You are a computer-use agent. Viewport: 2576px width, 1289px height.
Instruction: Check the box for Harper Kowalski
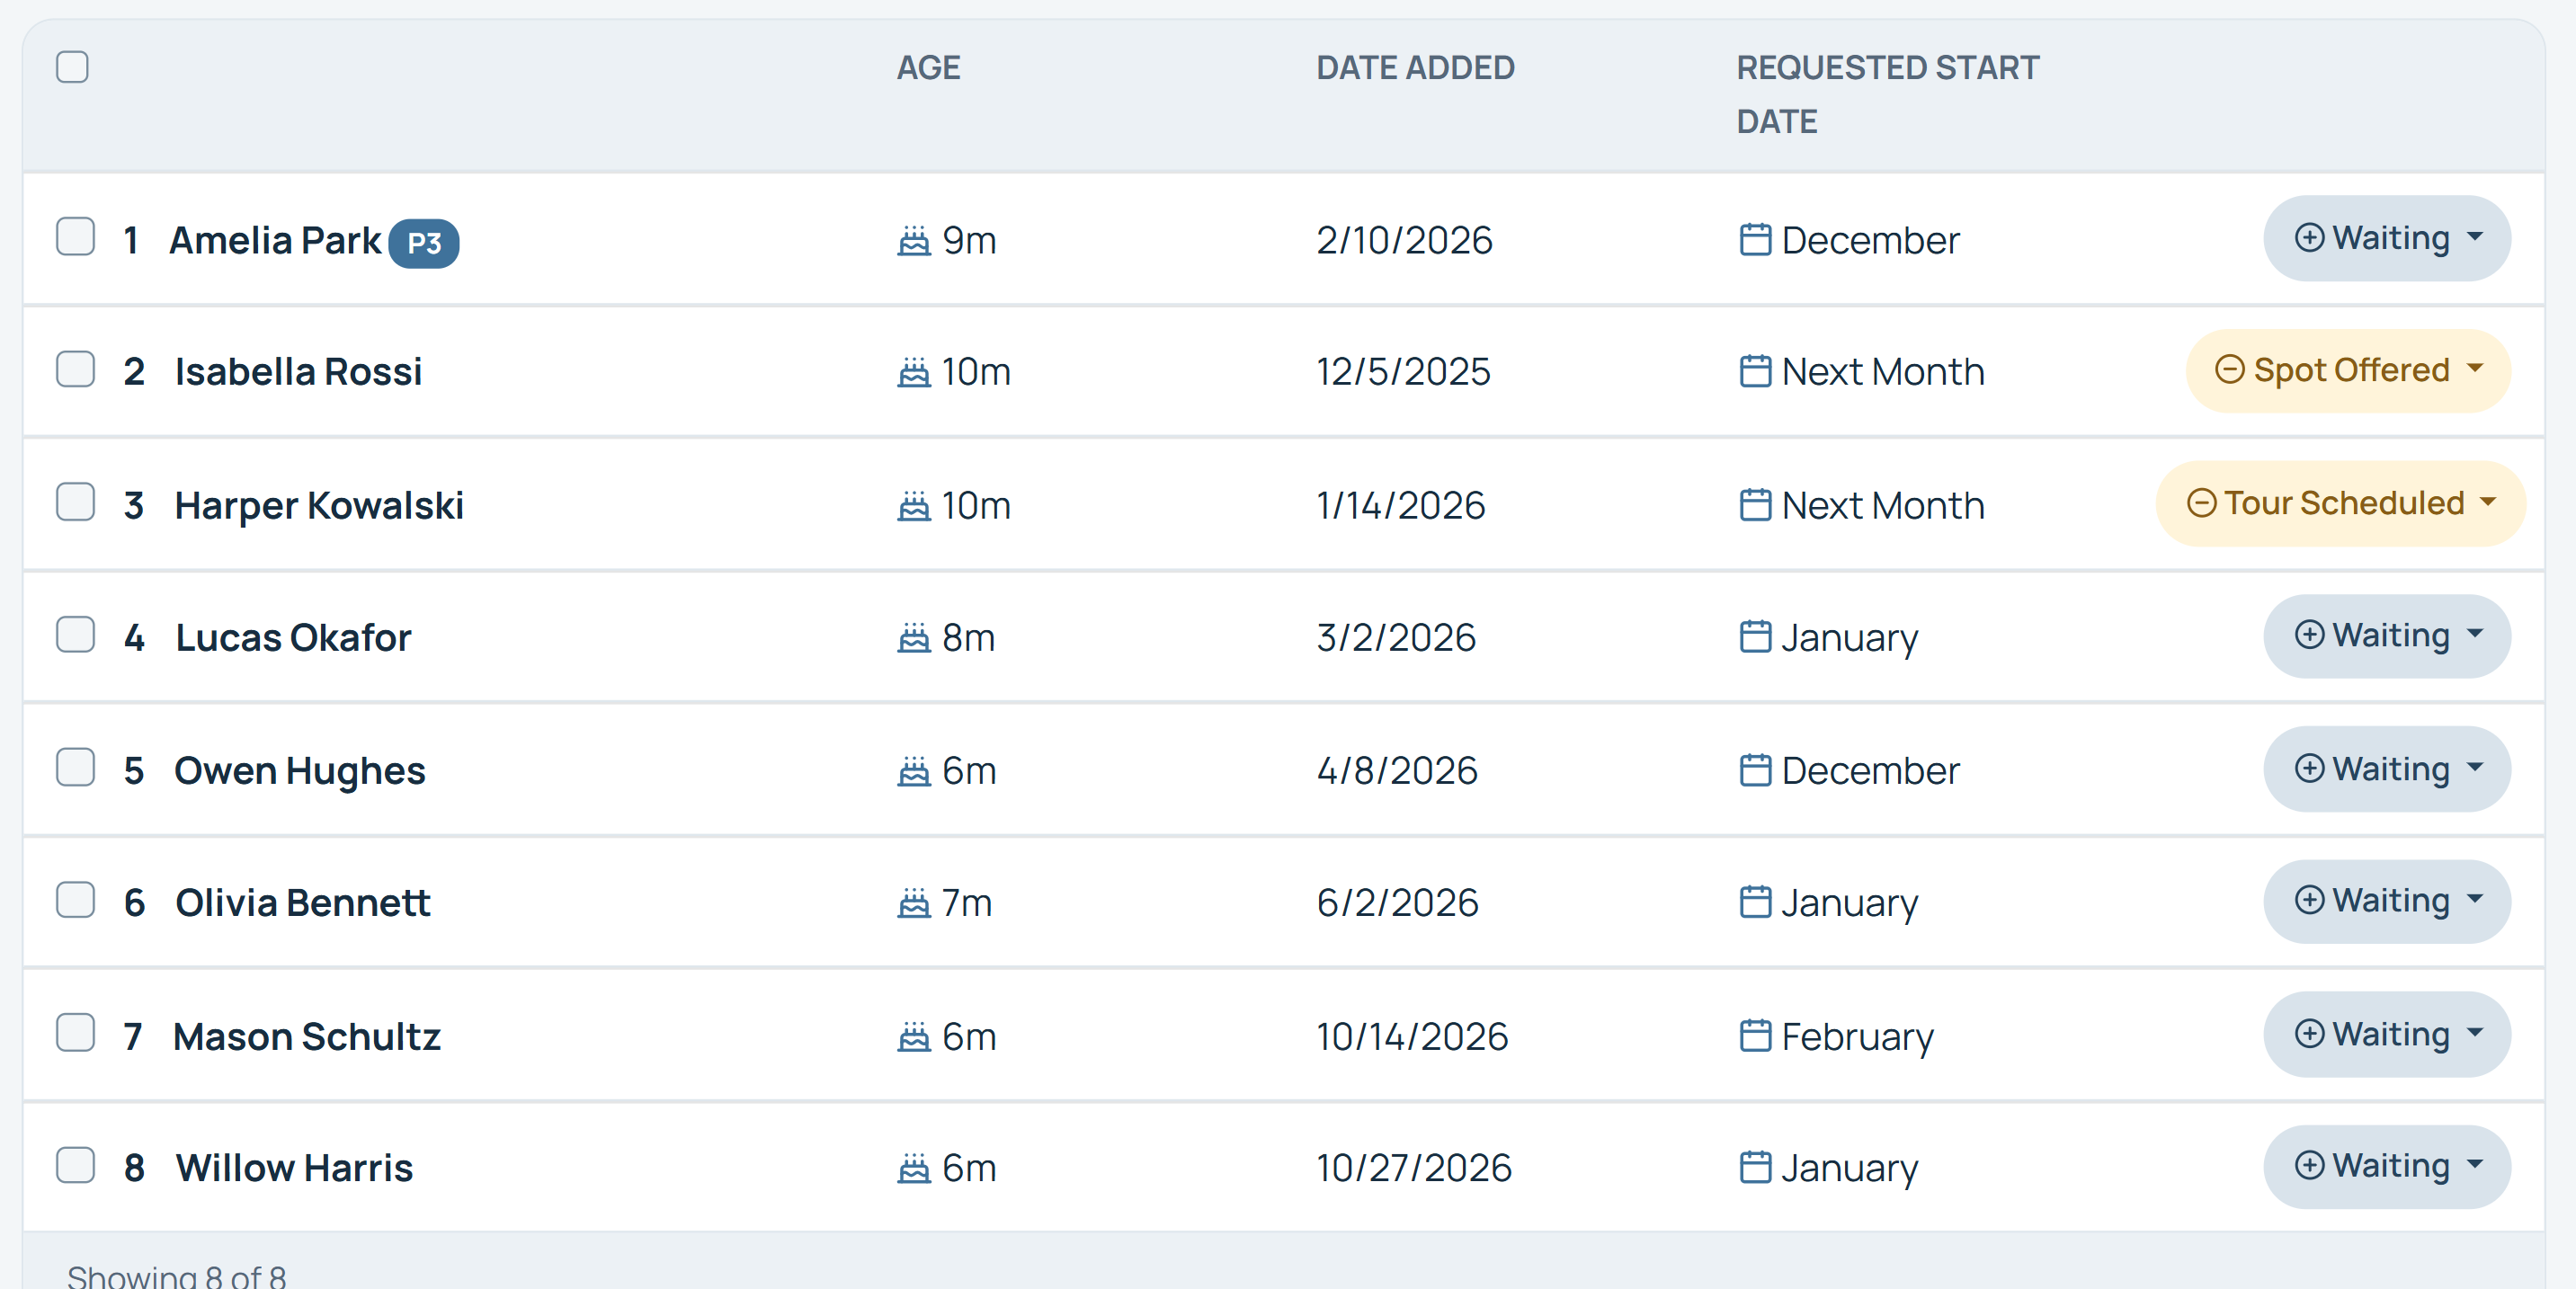pyautogui.click(x=75, y=502)
